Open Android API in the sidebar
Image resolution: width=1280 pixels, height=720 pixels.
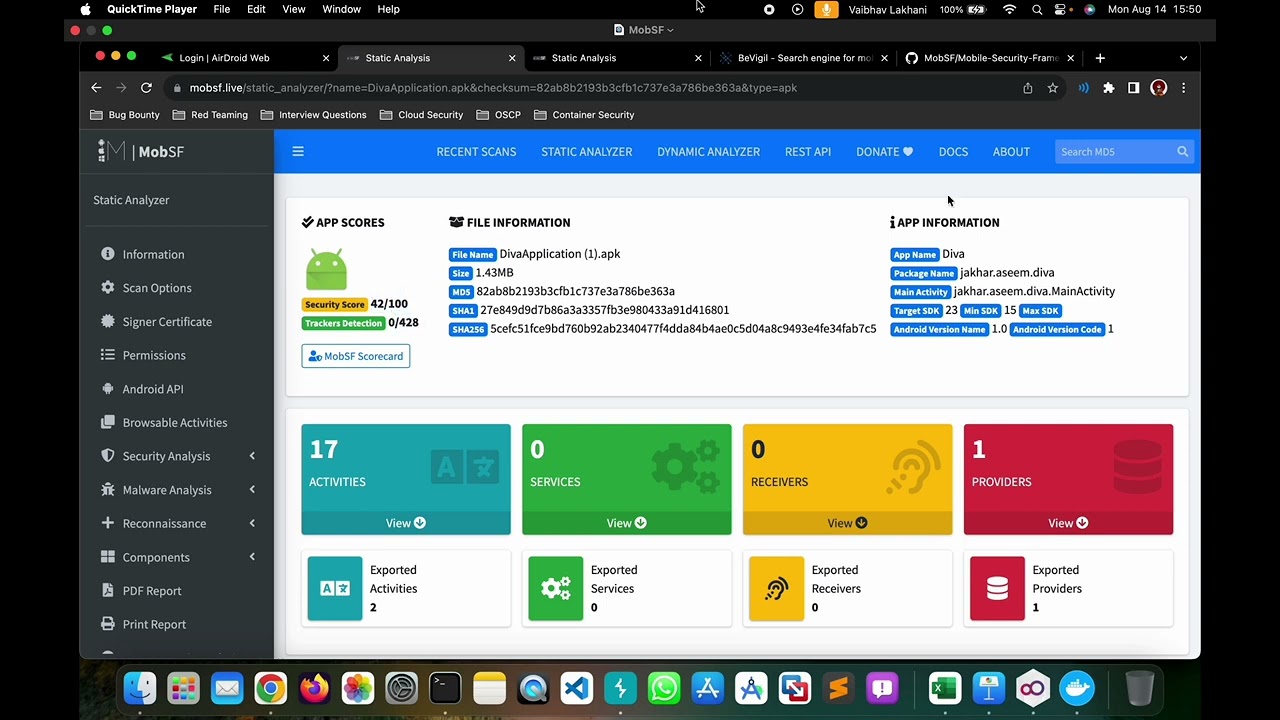click(153, 389)
